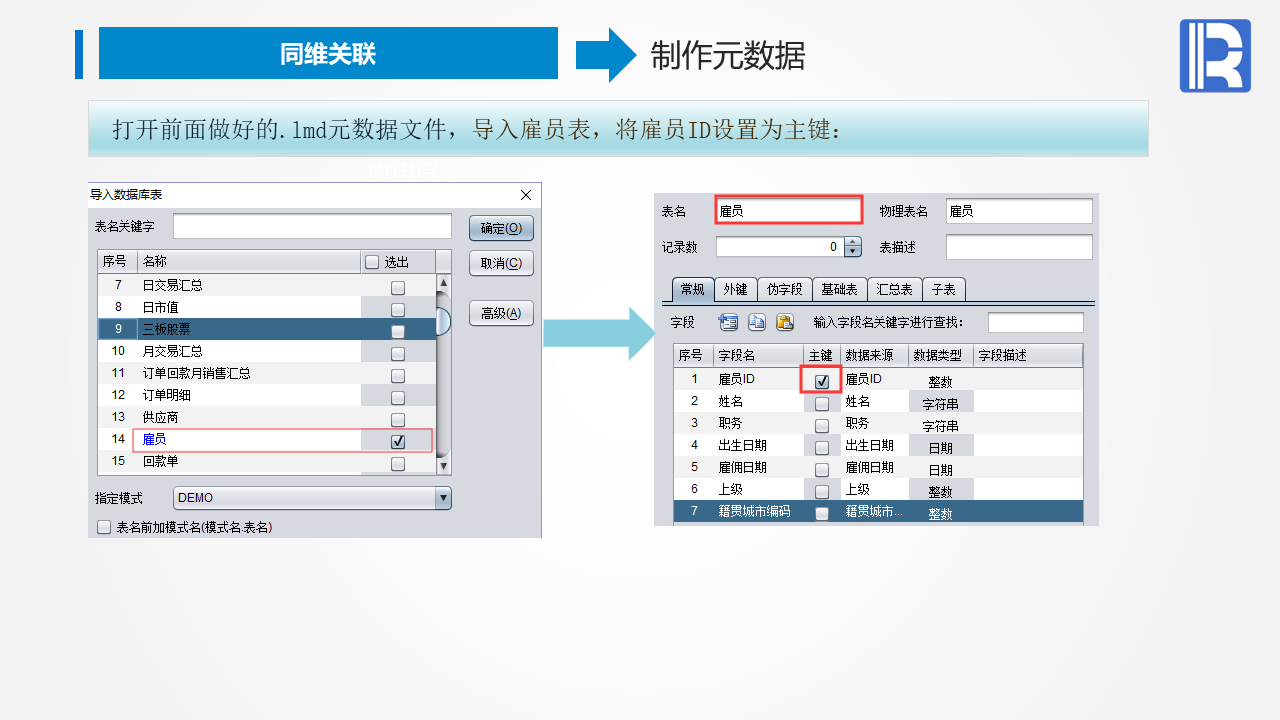Select the 雇员 row name in import list
The image size is (1280, 720).
[x=154, y=439]
